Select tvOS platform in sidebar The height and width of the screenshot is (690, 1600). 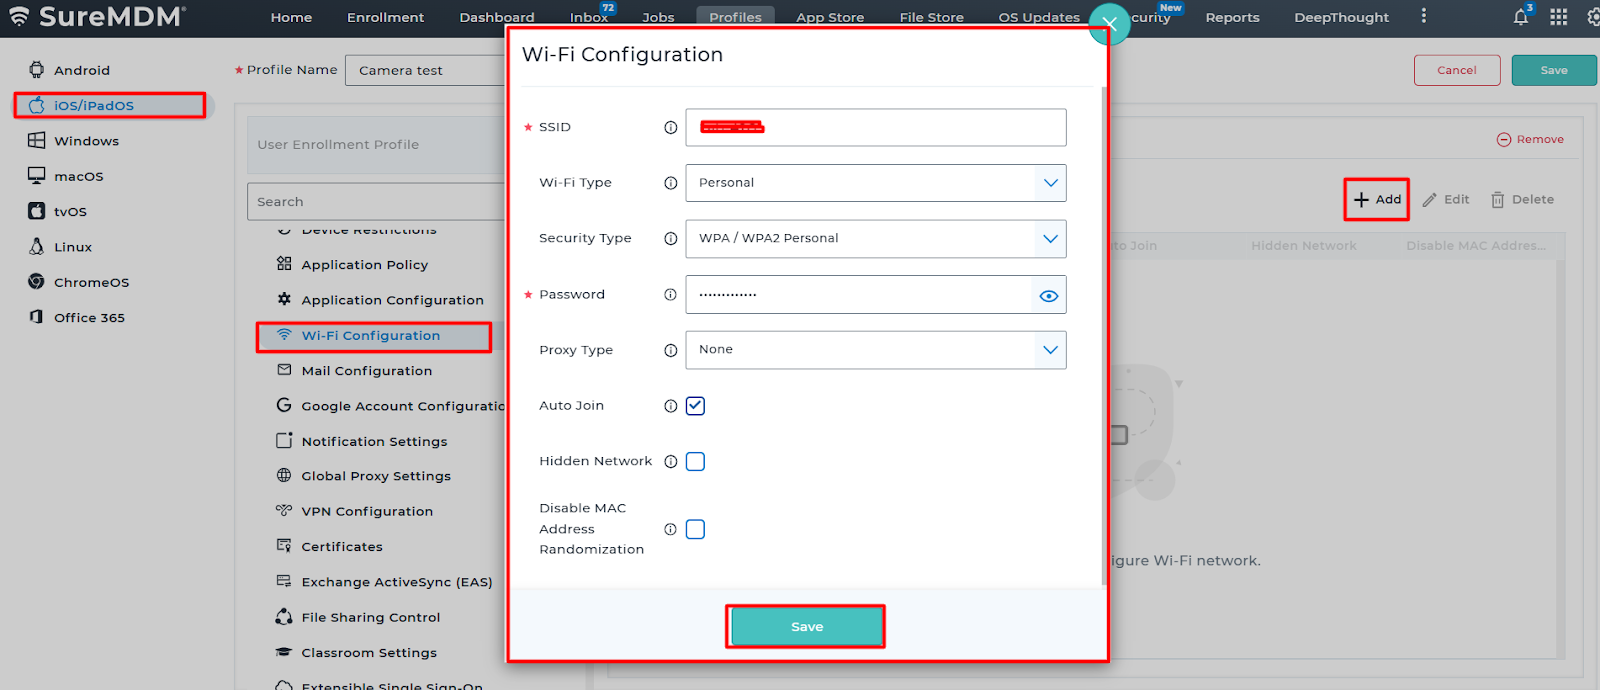click(70, 212)
